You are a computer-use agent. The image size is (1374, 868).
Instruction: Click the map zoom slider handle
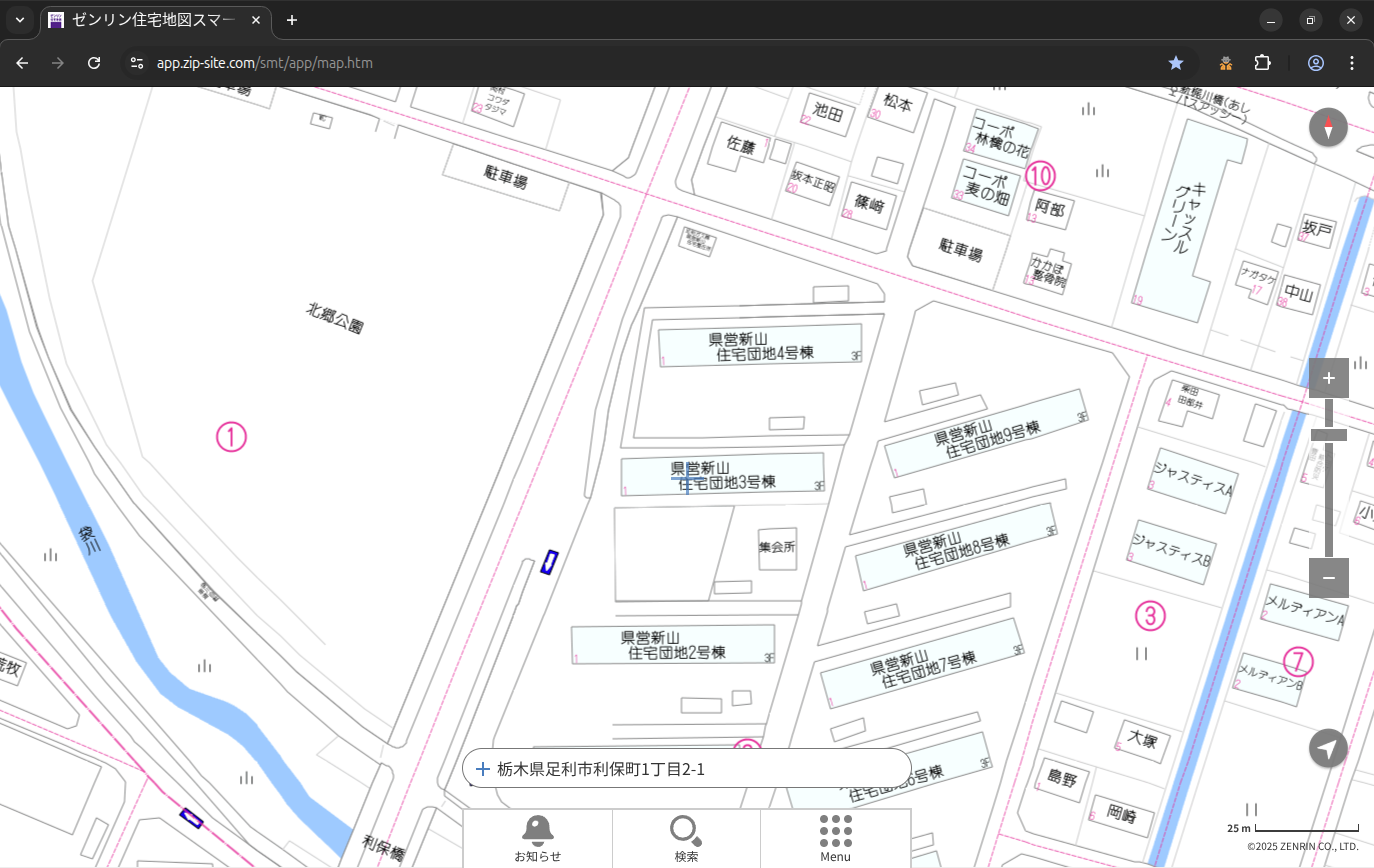(1328, 435)
